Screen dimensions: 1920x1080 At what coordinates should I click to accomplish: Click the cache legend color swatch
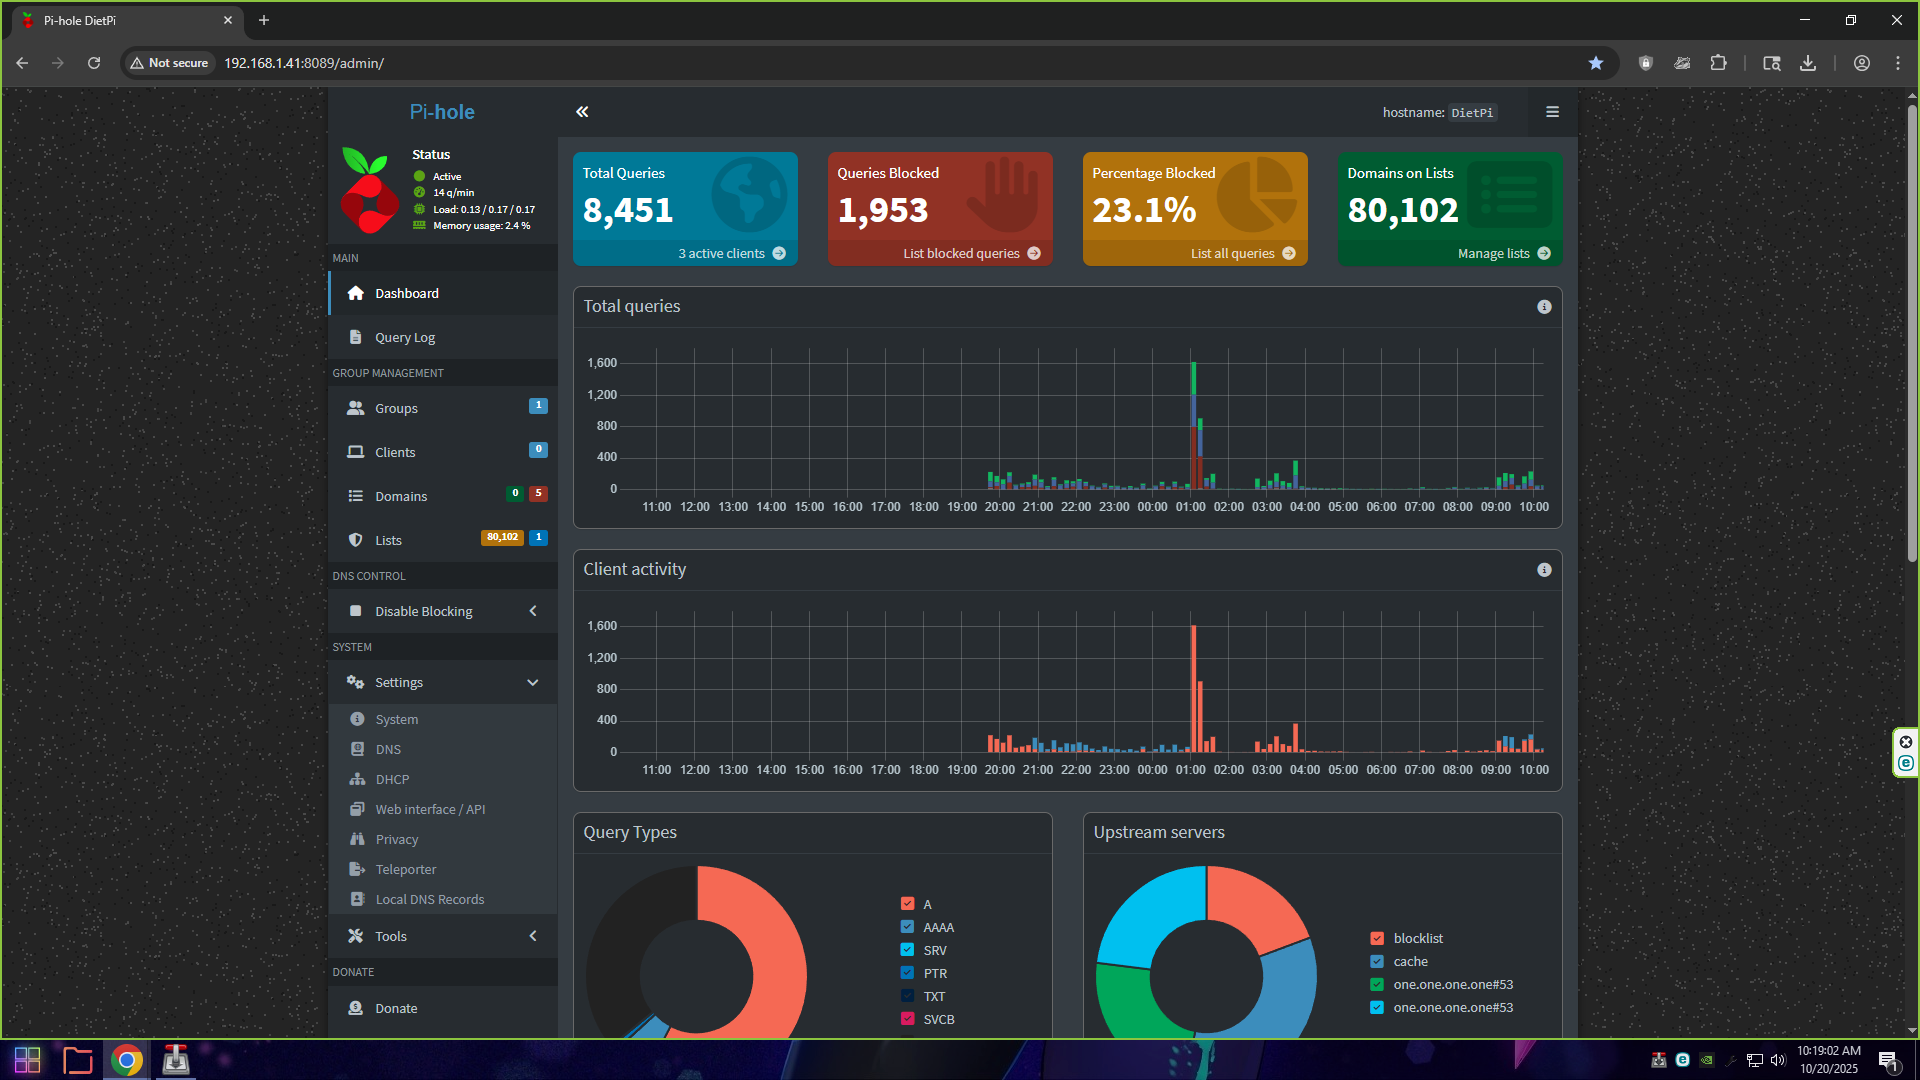click(x=1377, y=961)
